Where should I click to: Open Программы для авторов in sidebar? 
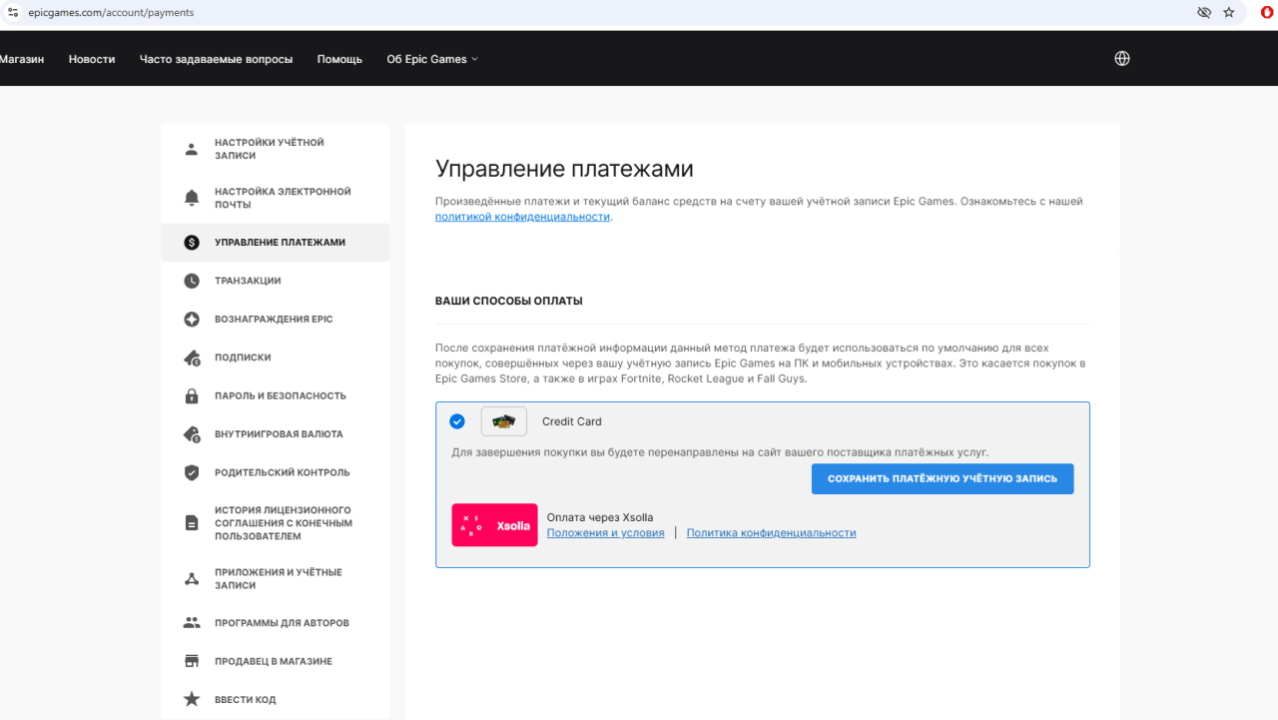[x=275, y=623]
